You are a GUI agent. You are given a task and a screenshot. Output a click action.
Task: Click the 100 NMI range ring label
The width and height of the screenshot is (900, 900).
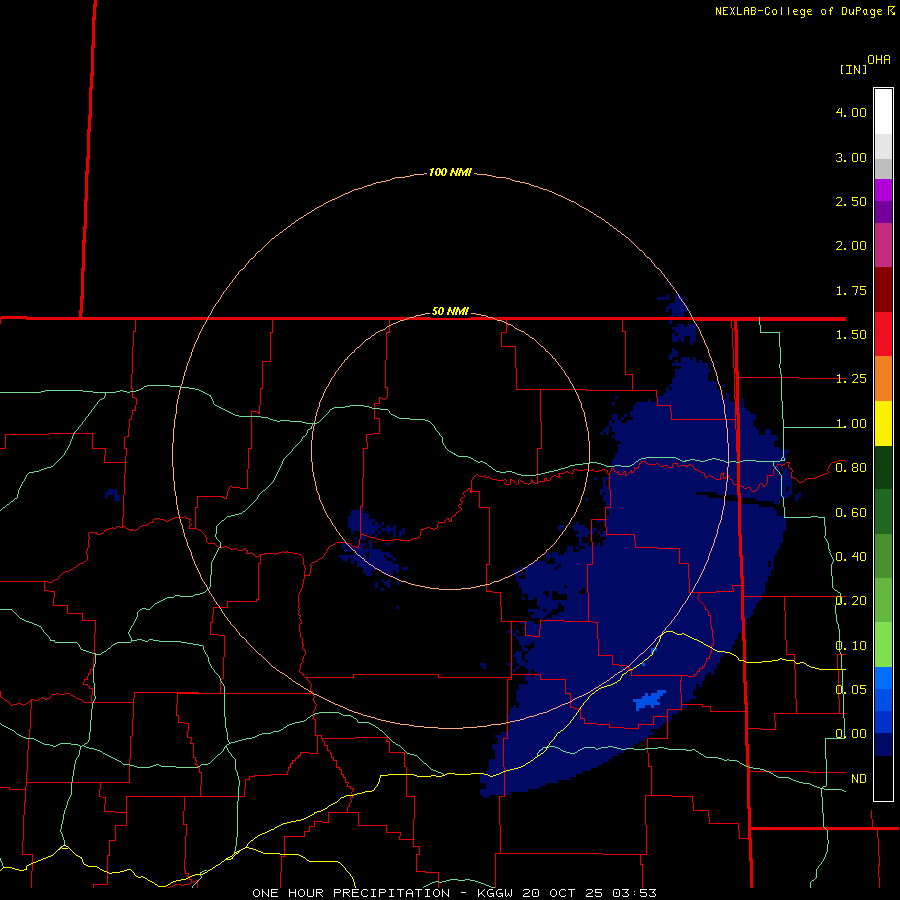click(x=450, y=172)
